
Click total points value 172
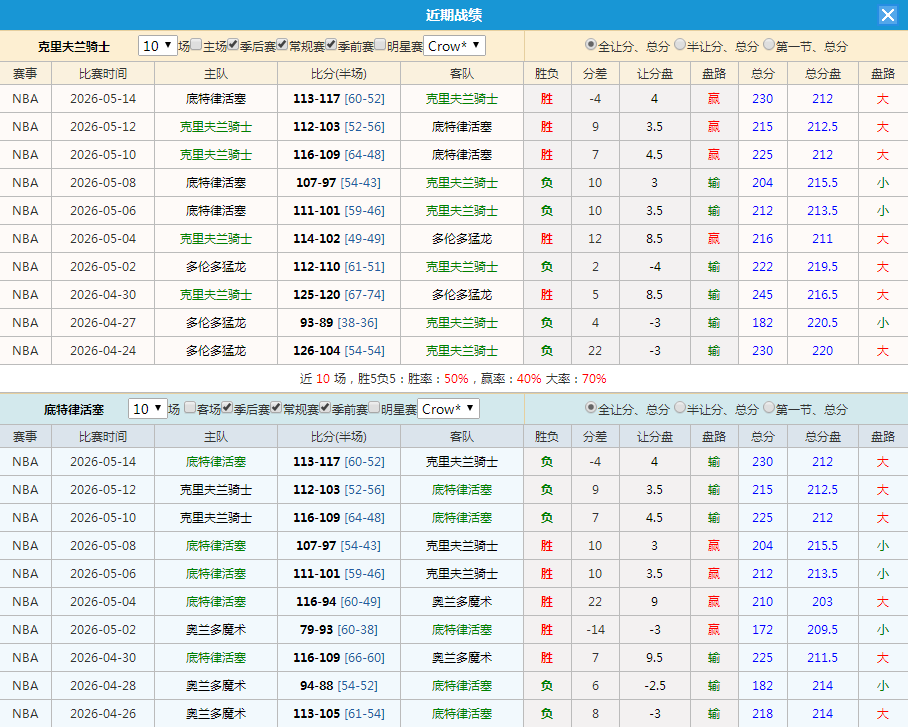763,630
